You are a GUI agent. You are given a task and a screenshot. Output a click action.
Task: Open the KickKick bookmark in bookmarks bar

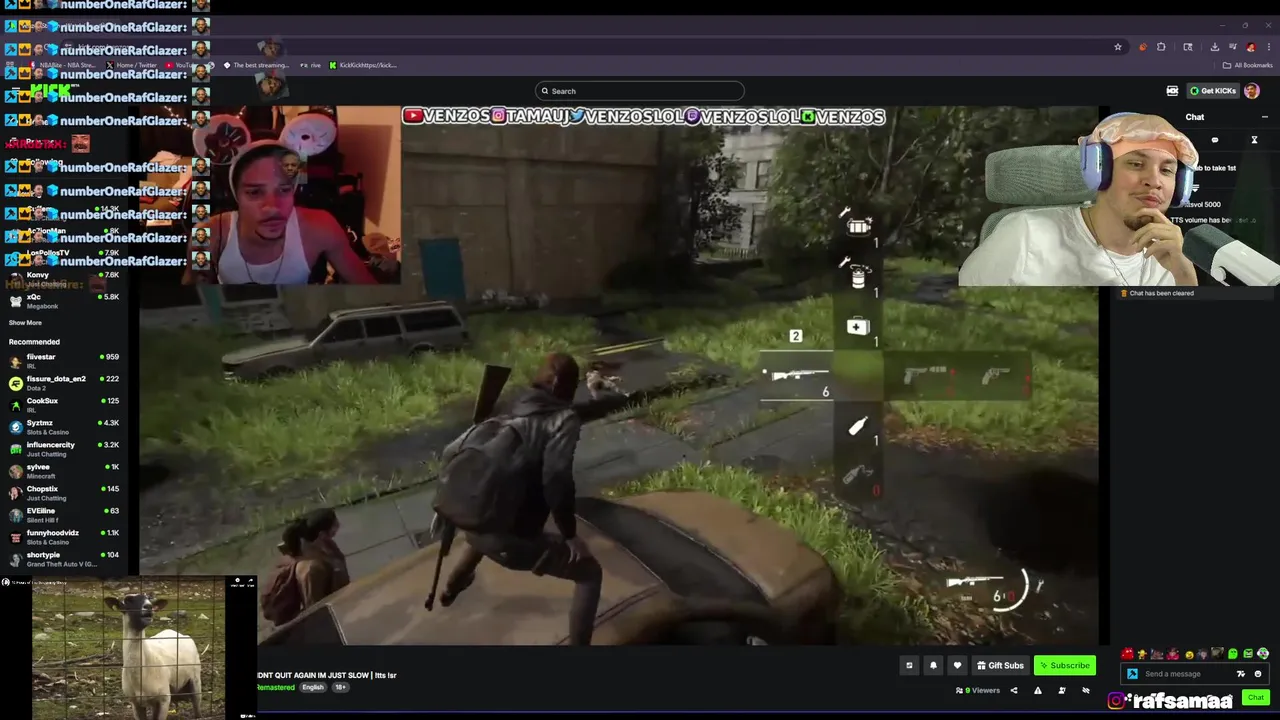pos(363,65)
